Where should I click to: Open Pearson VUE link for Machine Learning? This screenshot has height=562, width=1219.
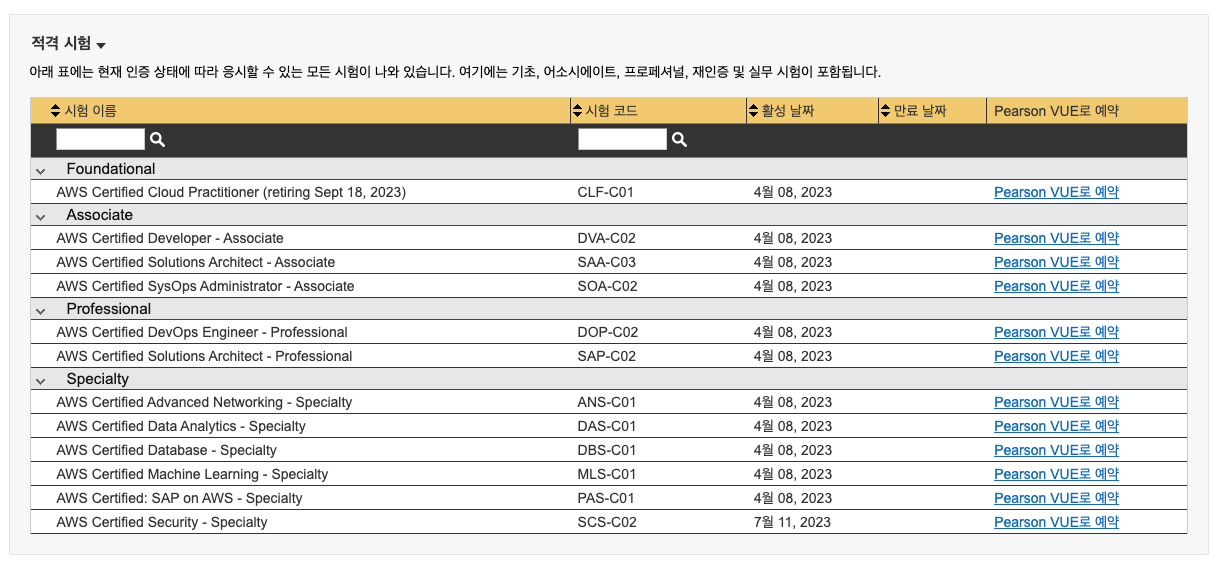tap(1056, 474)
